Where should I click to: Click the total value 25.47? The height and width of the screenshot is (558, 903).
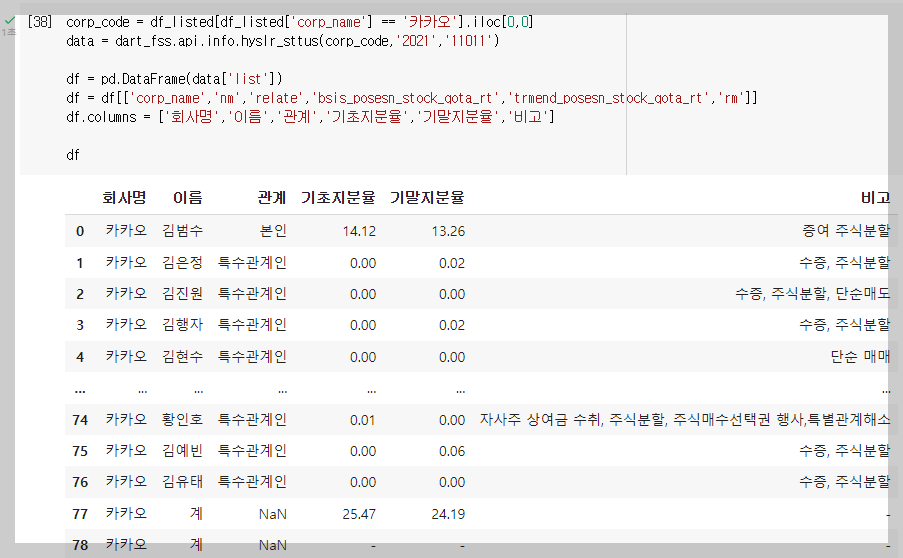tap(359, 514)
